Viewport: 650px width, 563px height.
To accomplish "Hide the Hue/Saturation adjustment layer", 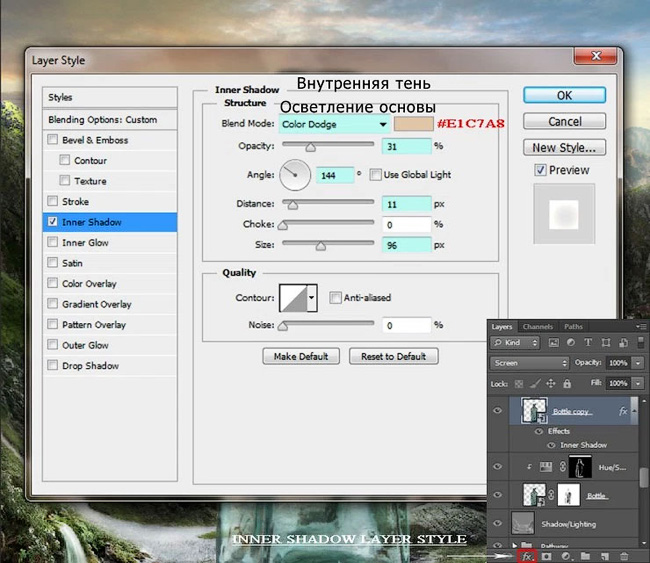I will pos(497,466).
